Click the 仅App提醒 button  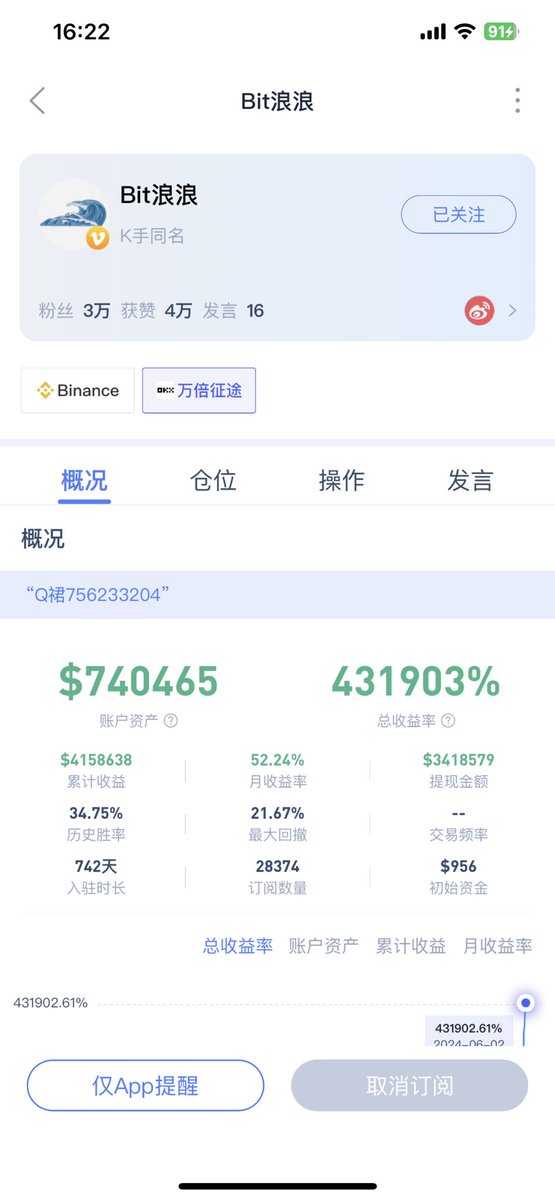pos(145,1086)
